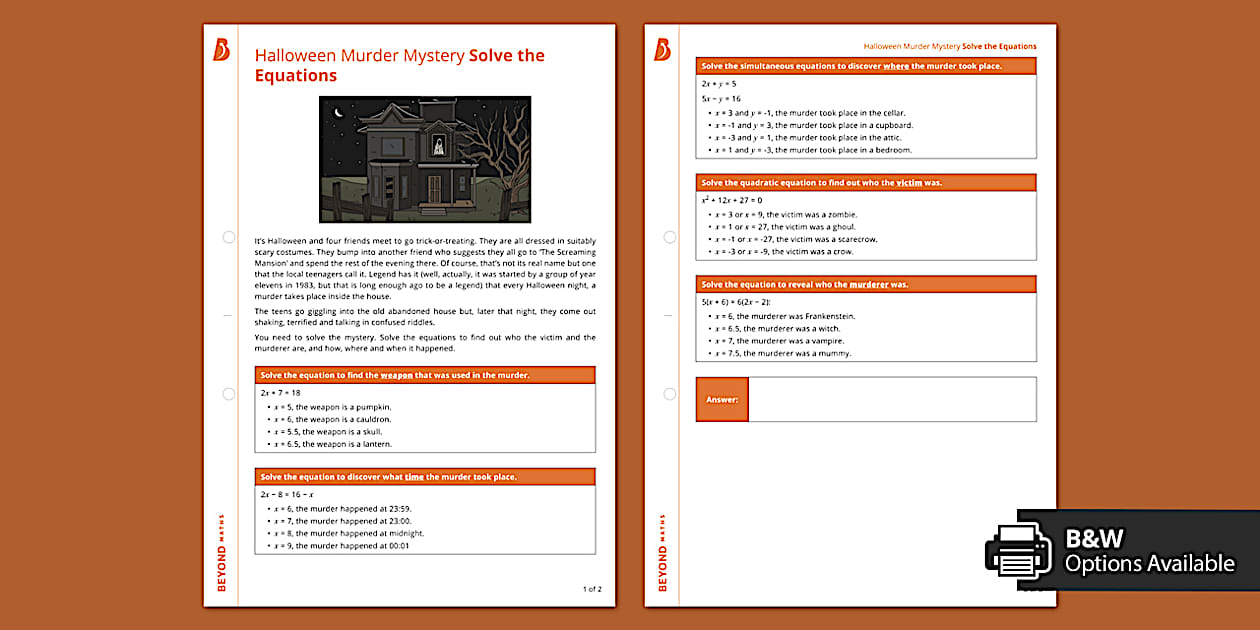The width and height of the screenshot is (1260, 630).
Task: Select the BEYOND MATHS sidebar logo on page two
Action: pyautogui.click(x=664, y=550)
